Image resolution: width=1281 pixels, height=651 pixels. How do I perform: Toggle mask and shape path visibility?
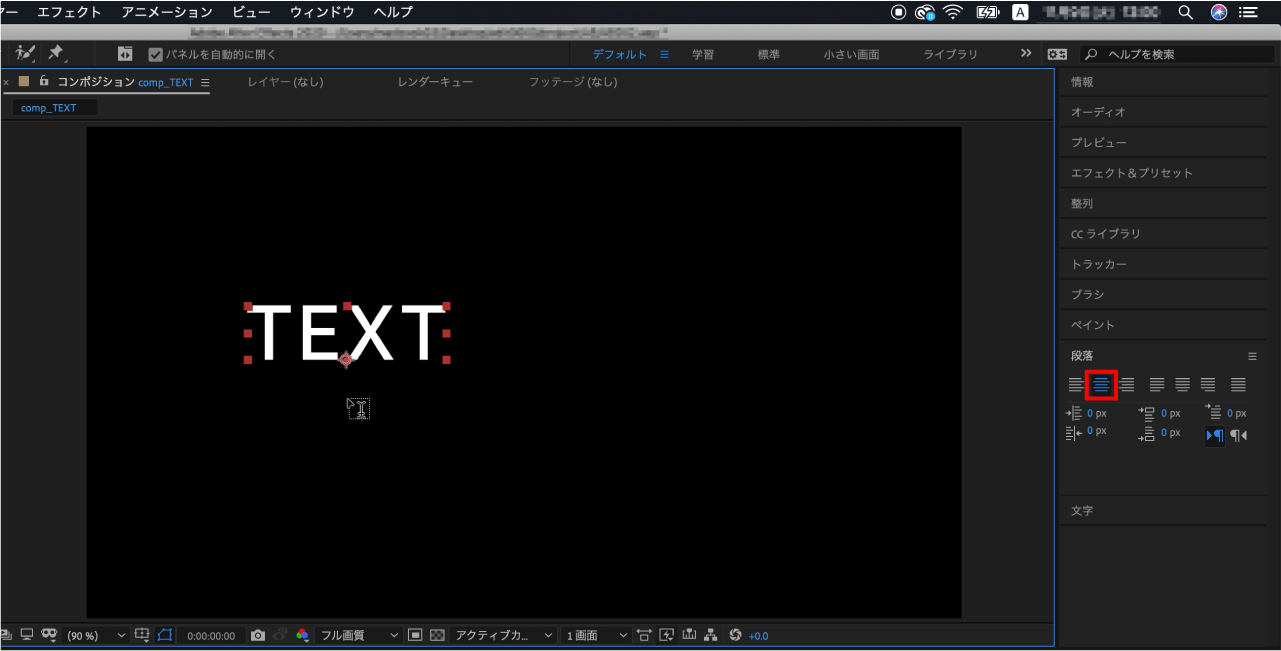[x=166, y=635]
